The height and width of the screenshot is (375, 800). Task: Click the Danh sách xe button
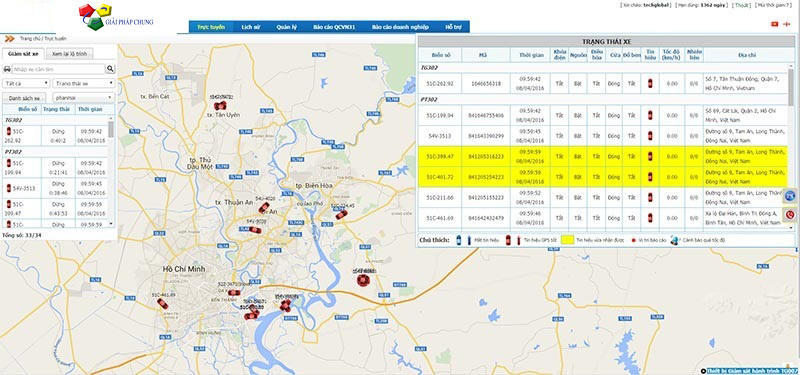click(24, 97)
